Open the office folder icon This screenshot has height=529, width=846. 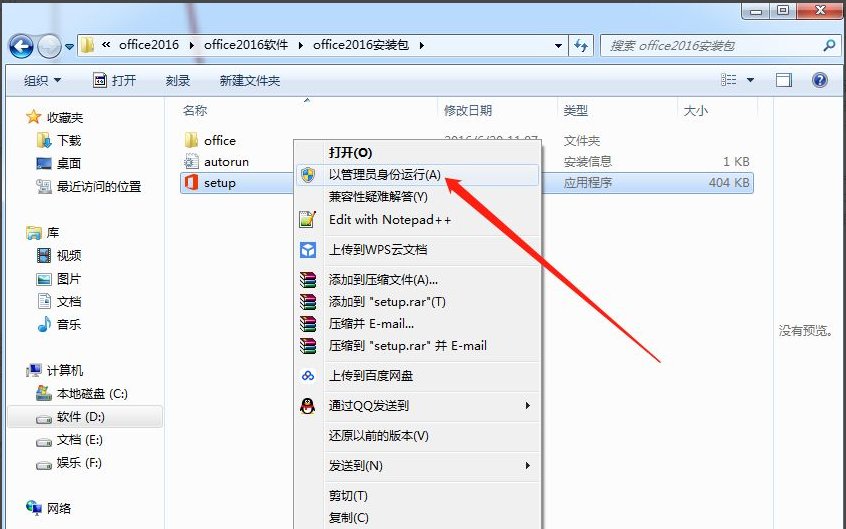[192, 140]
